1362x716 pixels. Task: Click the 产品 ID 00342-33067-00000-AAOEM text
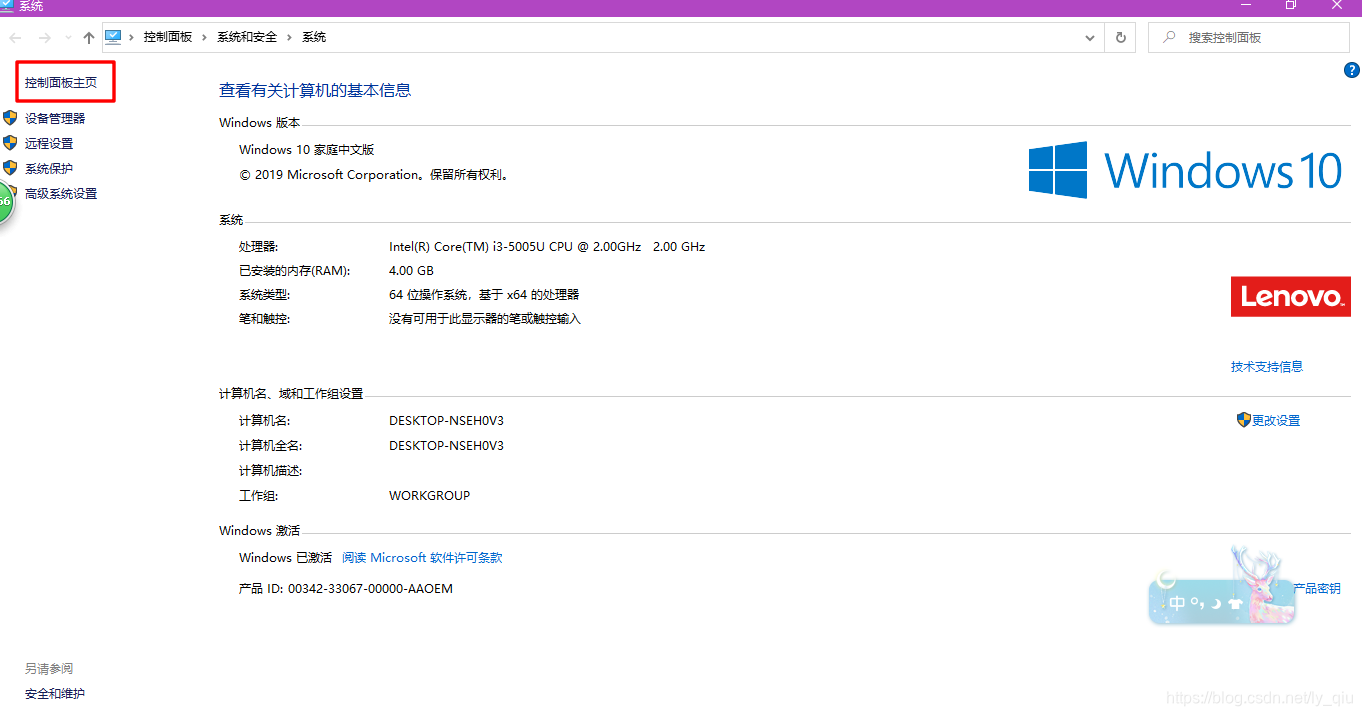[346, 588]
